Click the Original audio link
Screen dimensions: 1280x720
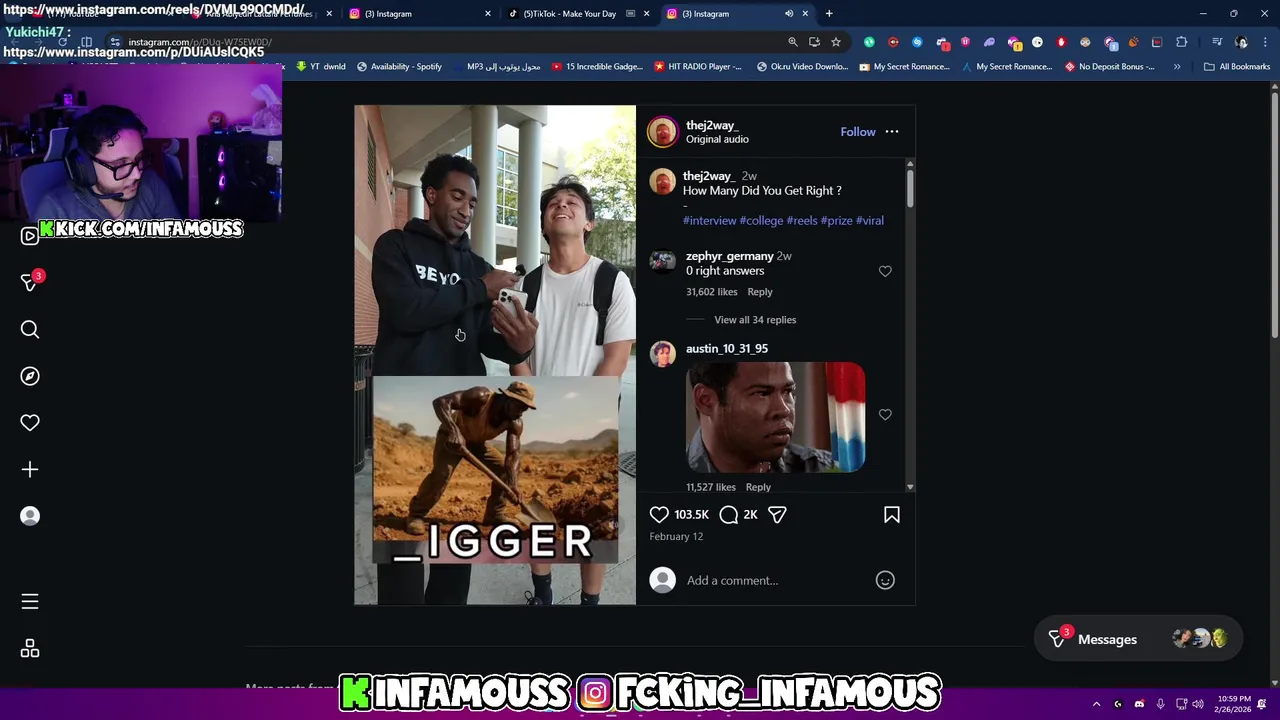(717, 139)
